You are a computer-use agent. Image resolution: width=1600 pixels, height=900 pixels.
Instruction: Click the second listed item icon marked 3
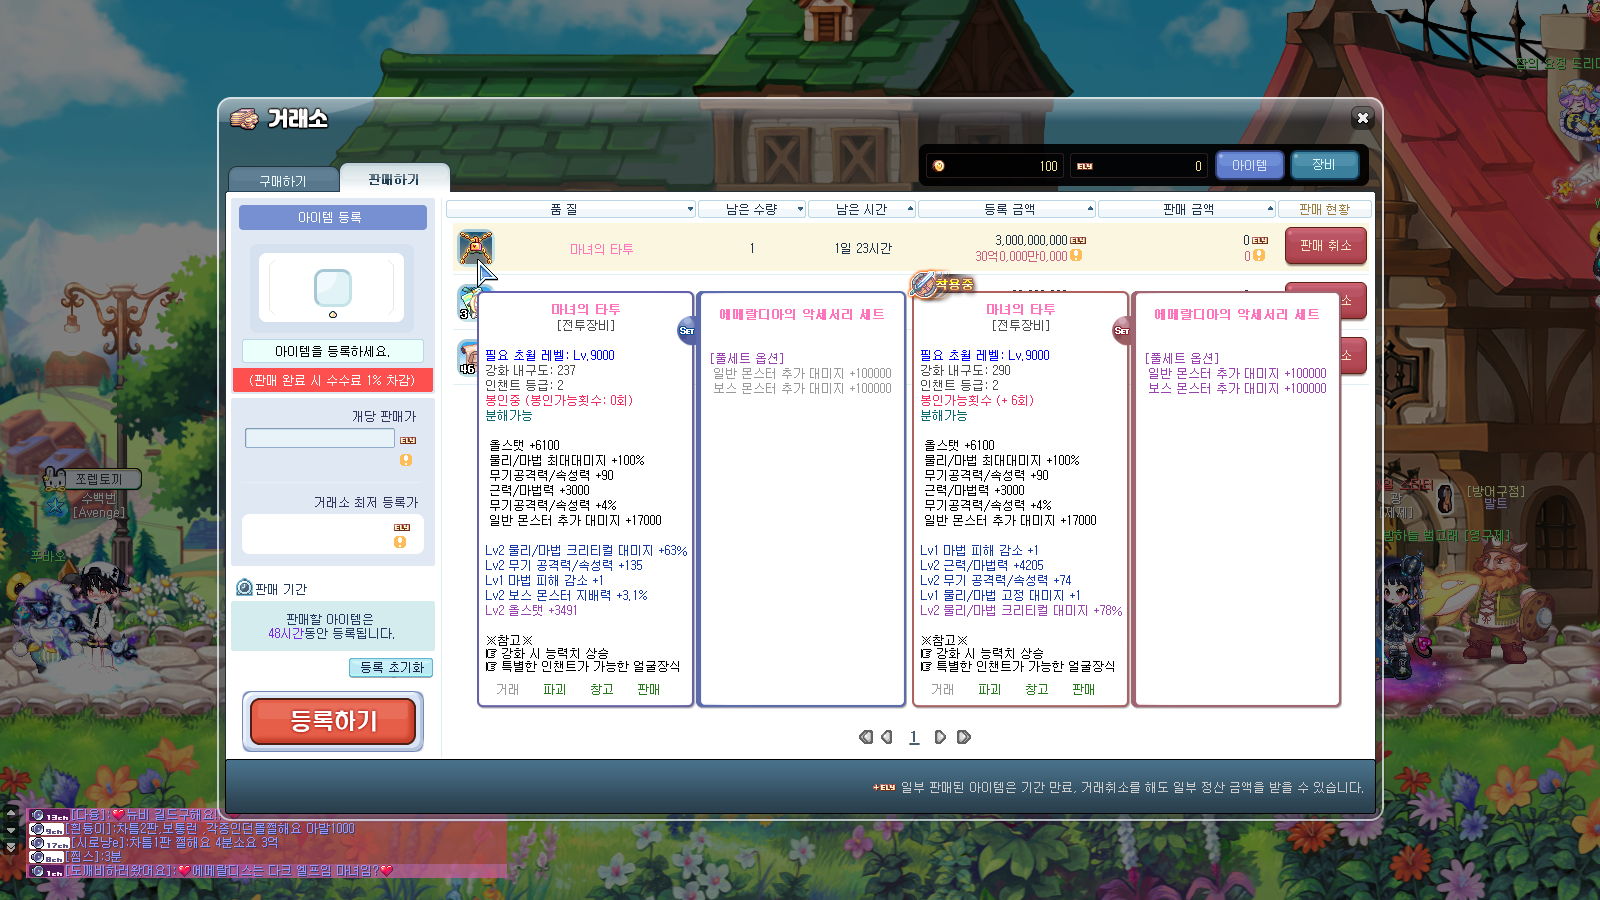(467, 302)
